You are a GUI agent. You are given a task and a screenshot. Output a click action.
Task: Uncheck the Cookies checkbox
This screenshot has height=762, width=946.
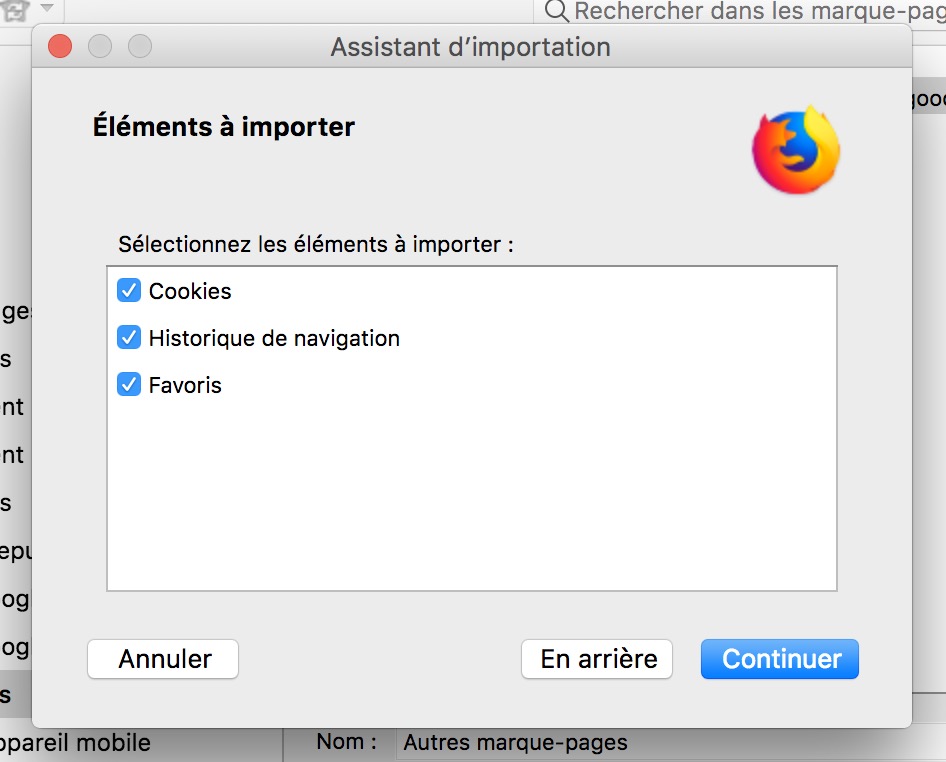(129, 291)
